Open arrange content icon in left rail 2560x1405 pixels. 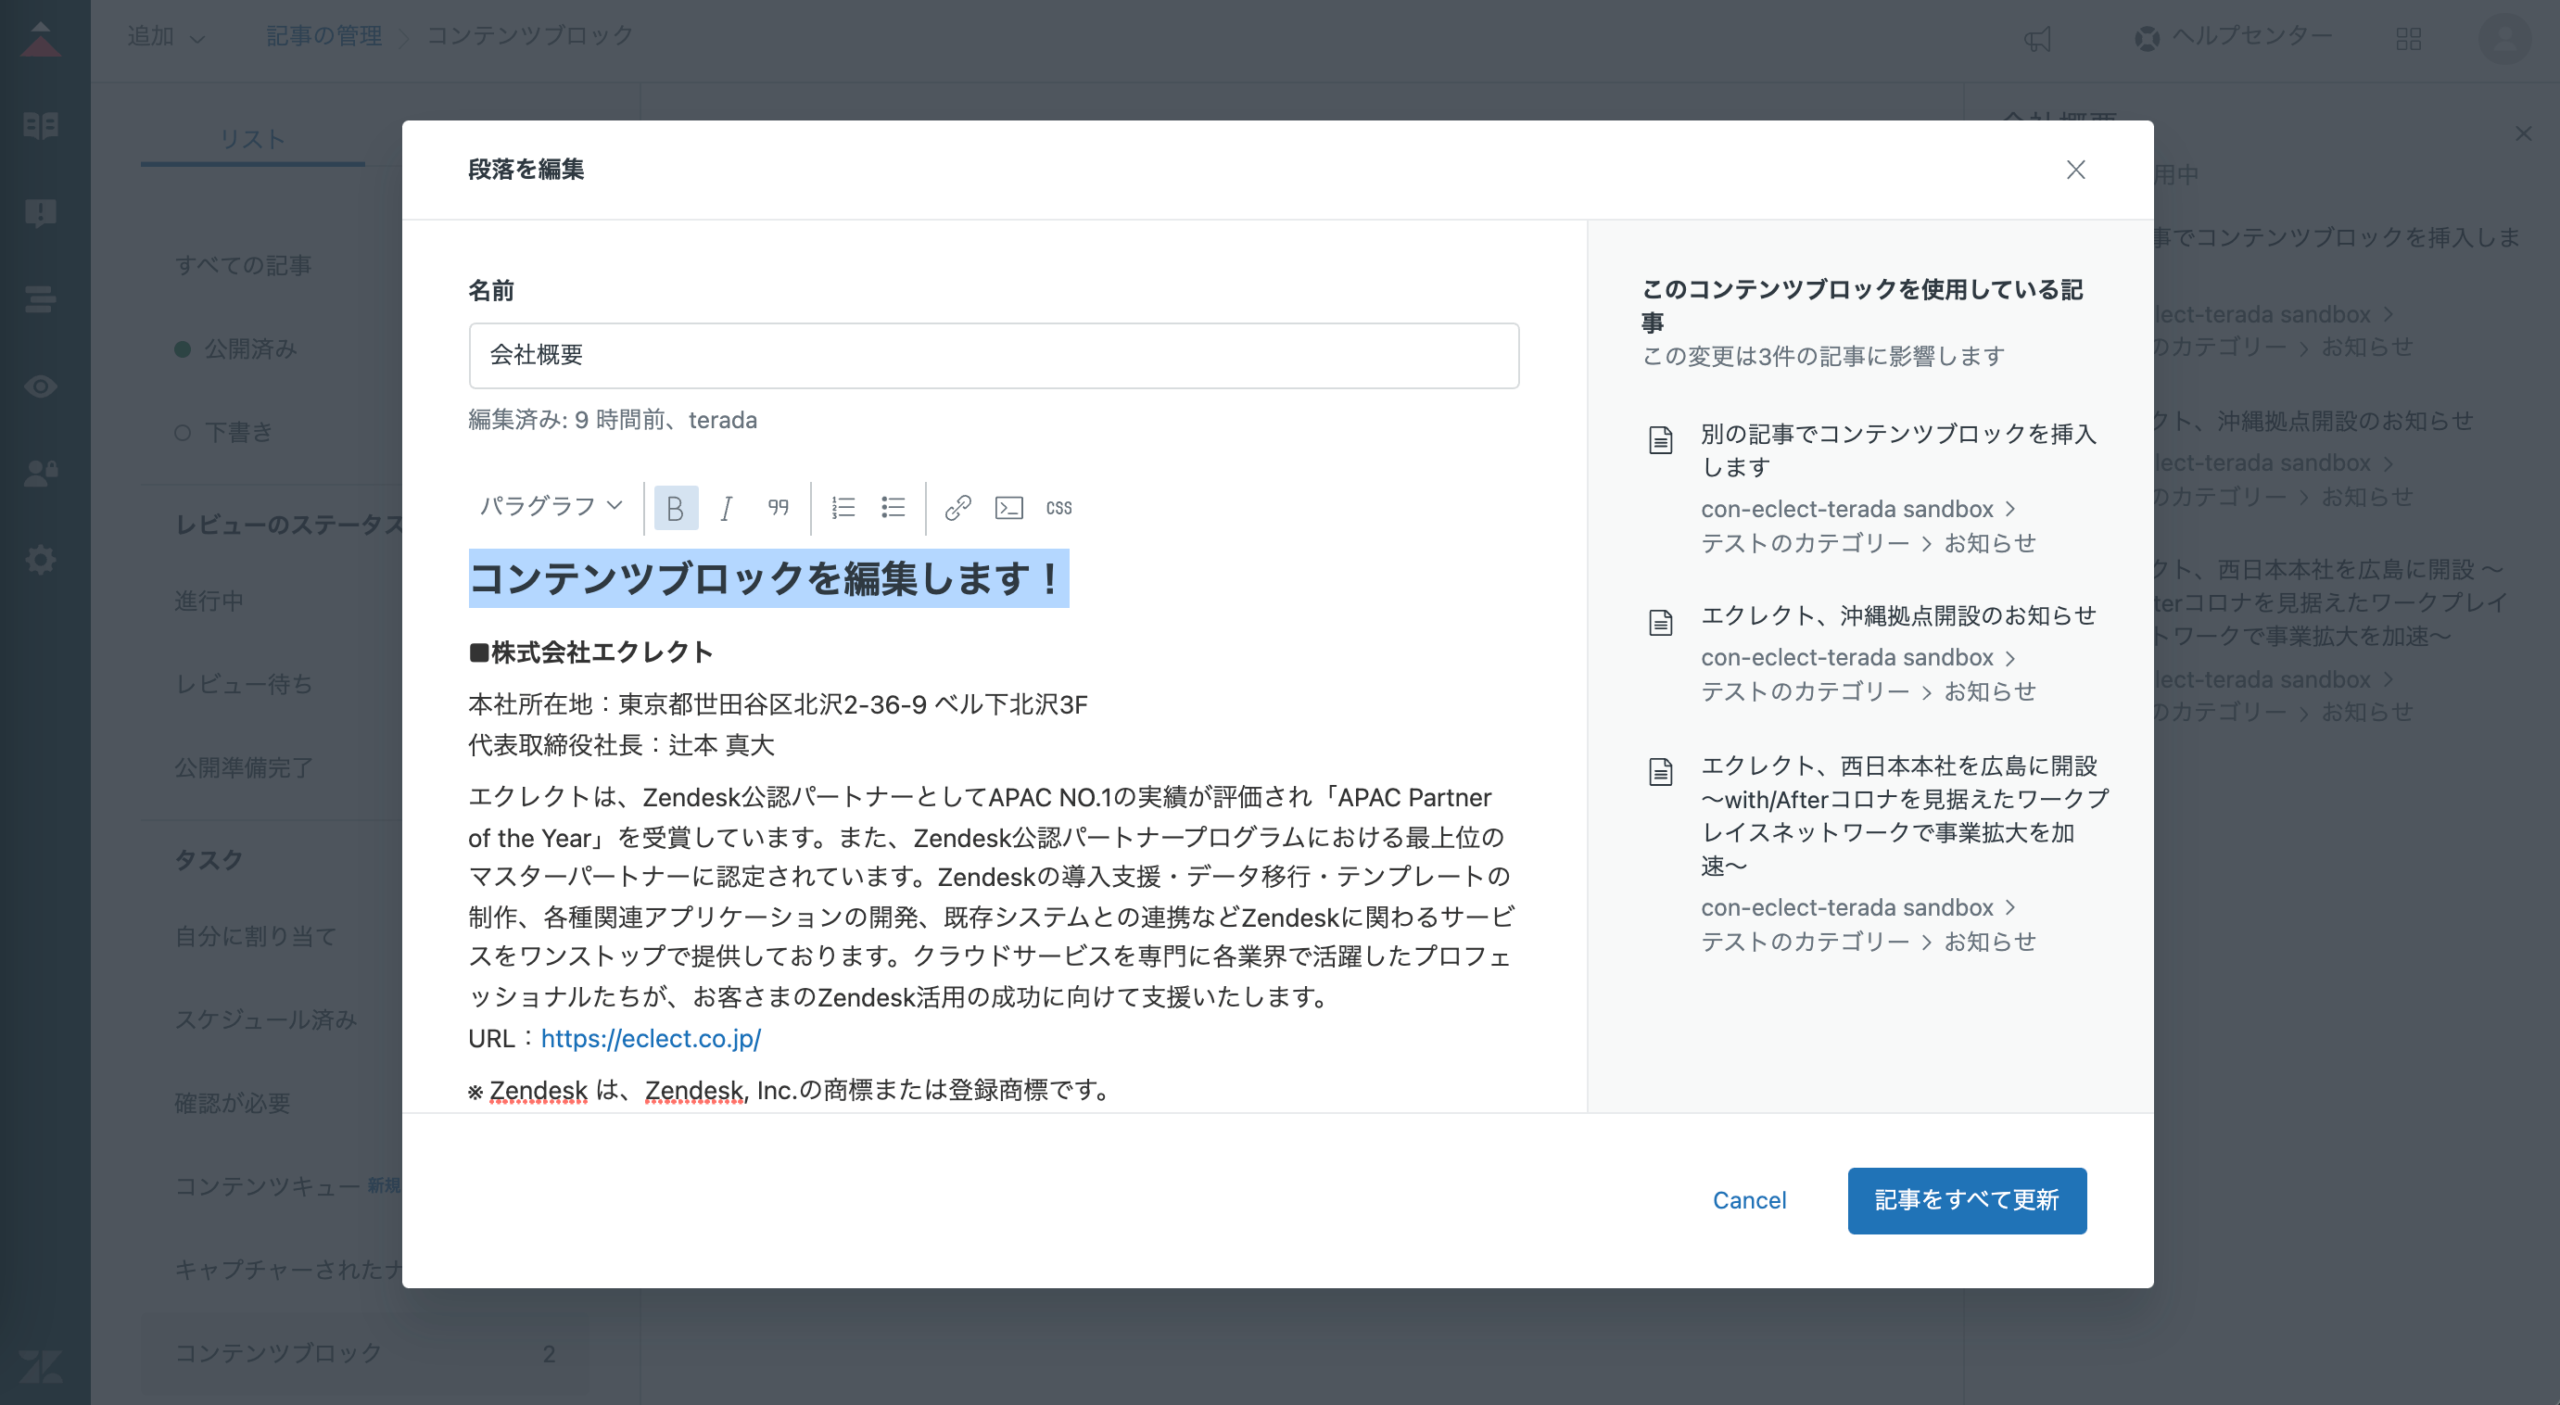click(41, 299)
